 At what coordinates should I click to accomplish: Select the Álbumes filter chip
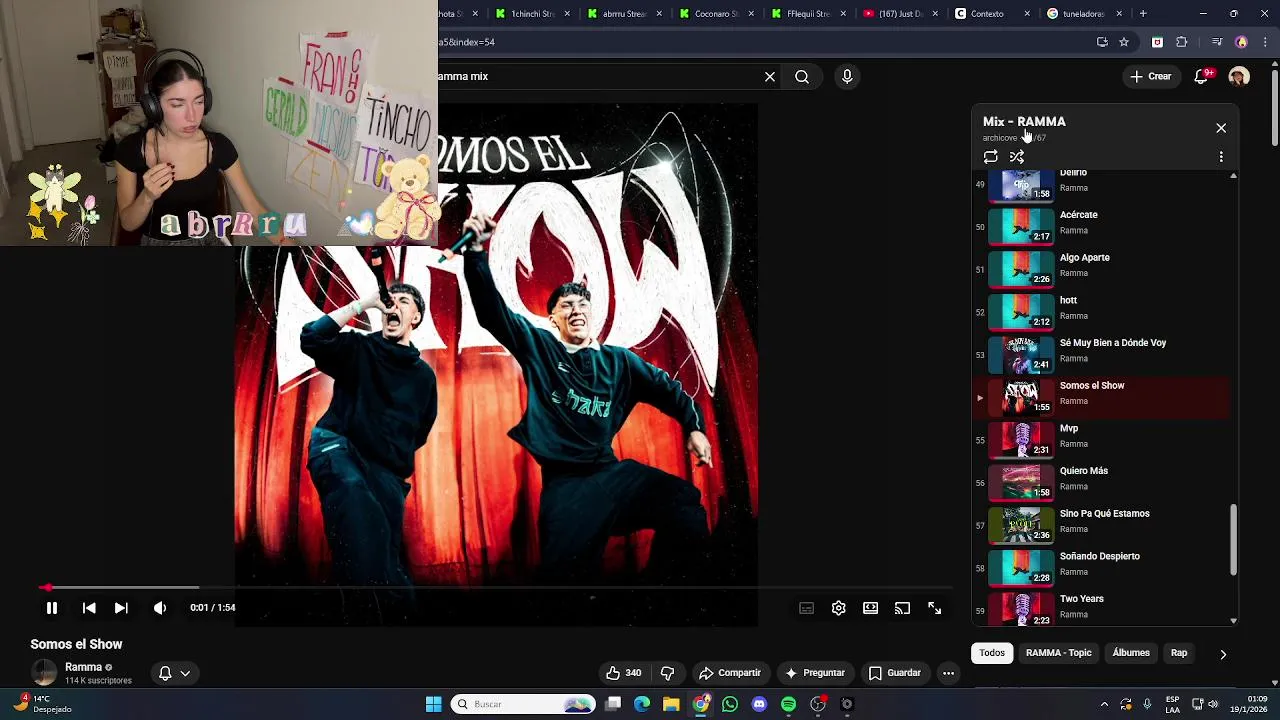[1131, 653]
